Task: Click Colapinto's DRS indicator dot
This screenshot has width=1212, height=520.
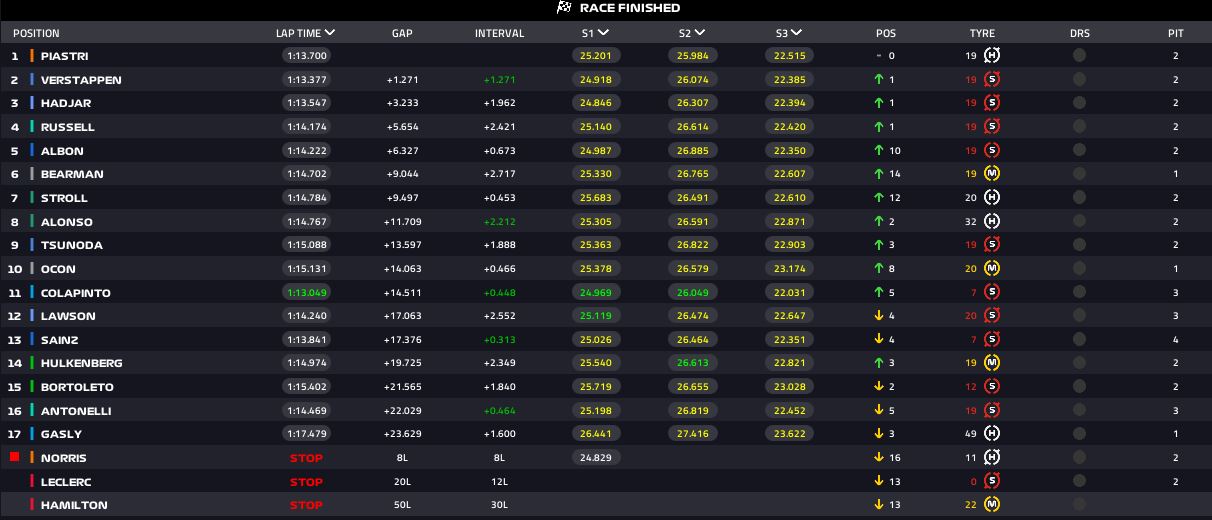Action: [x=1079, y=293]
